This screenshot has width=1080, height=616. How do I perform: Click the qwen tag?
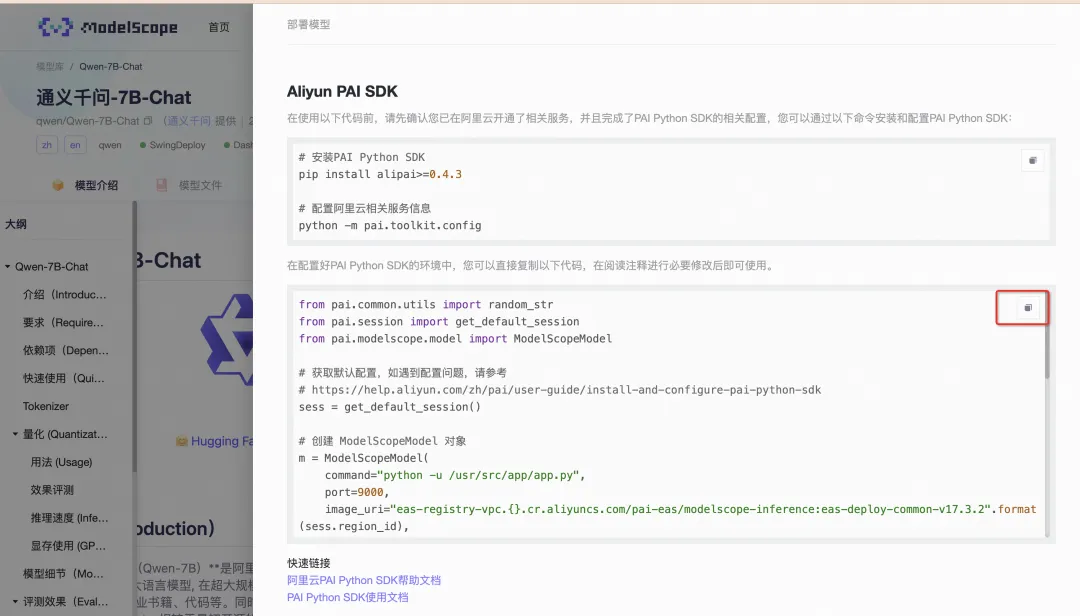pyautogui.click(x=110, y=145)
